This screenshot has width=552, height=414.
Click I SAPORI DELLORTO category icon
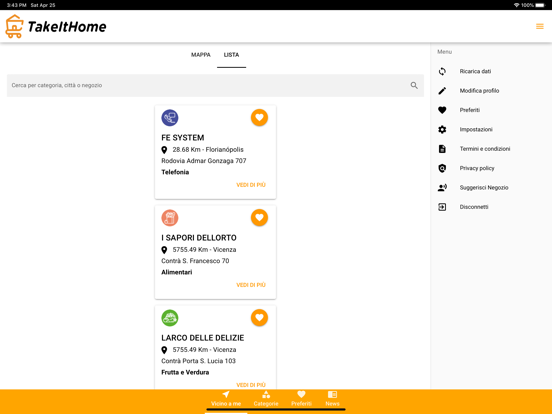tap(170, 218)
